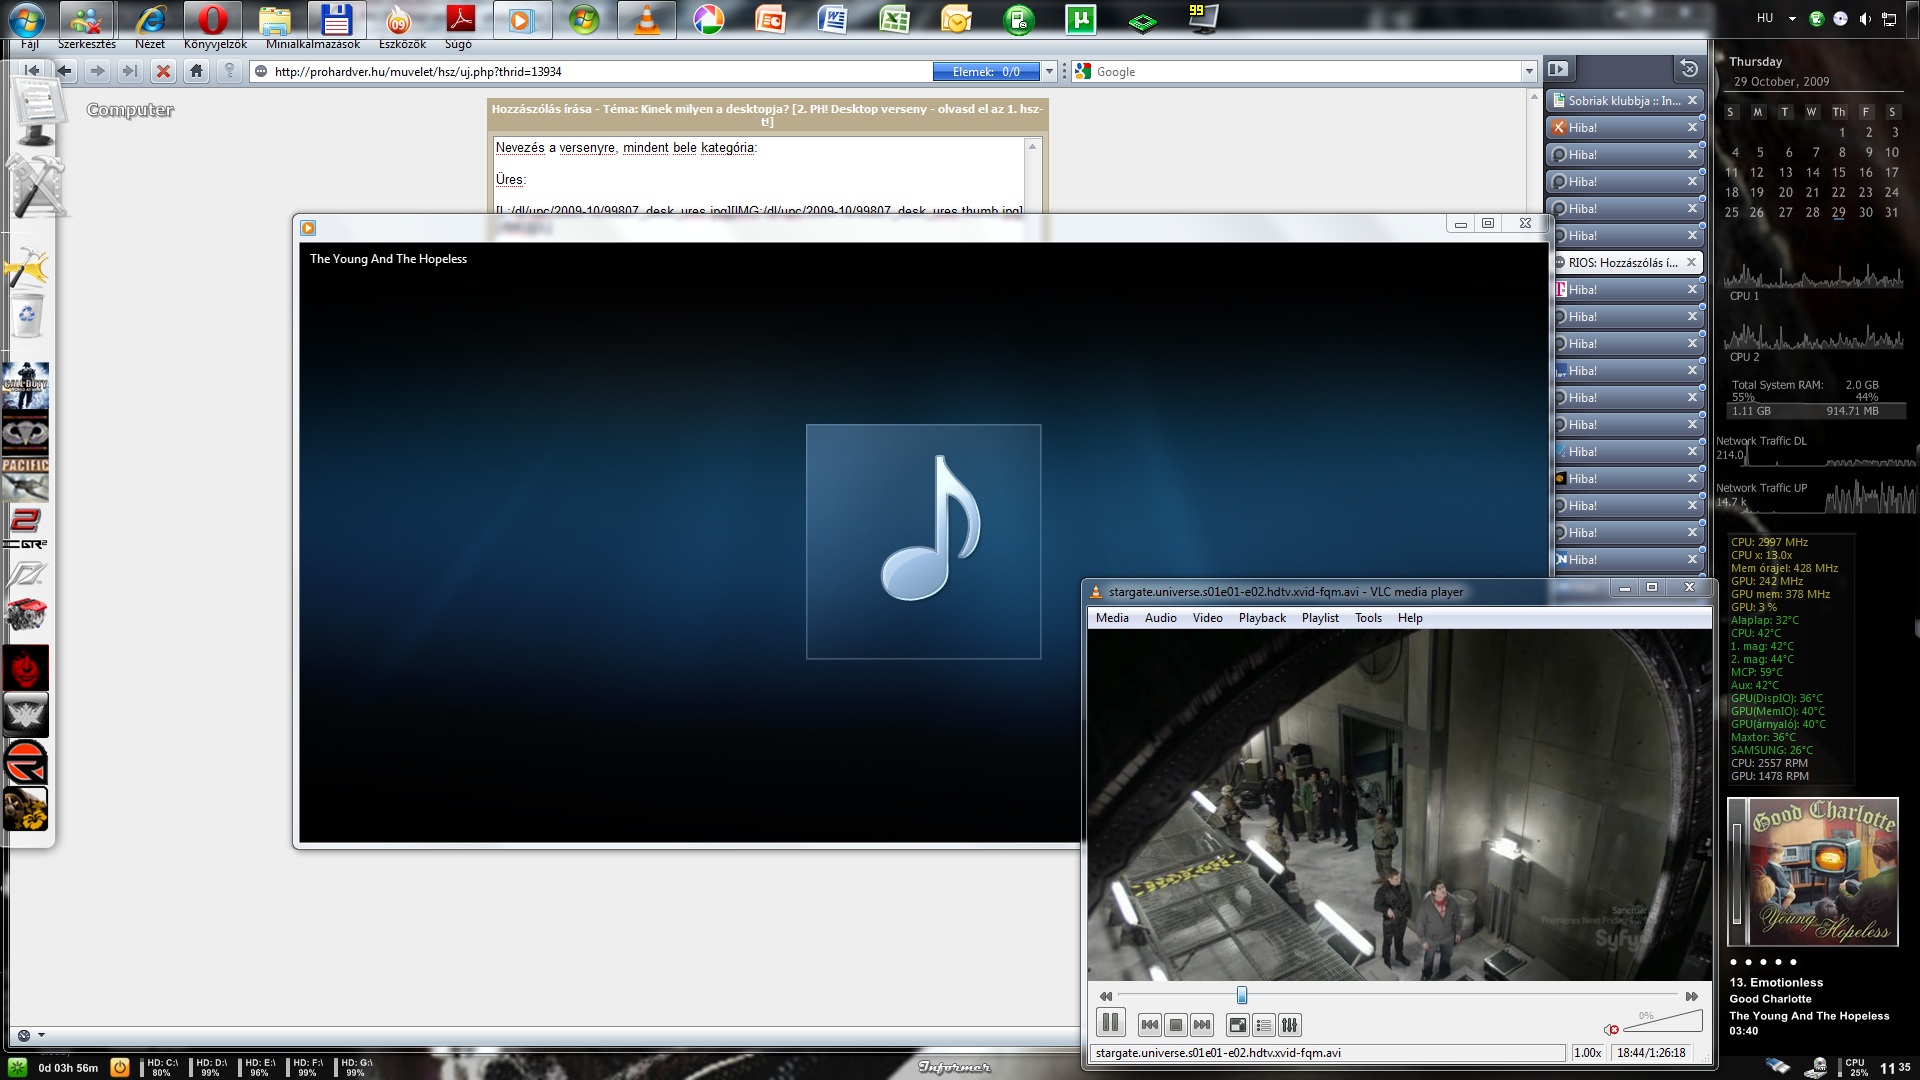
Task: Toggle VLC fullscreen mode button
Action: (1238, 1025)
